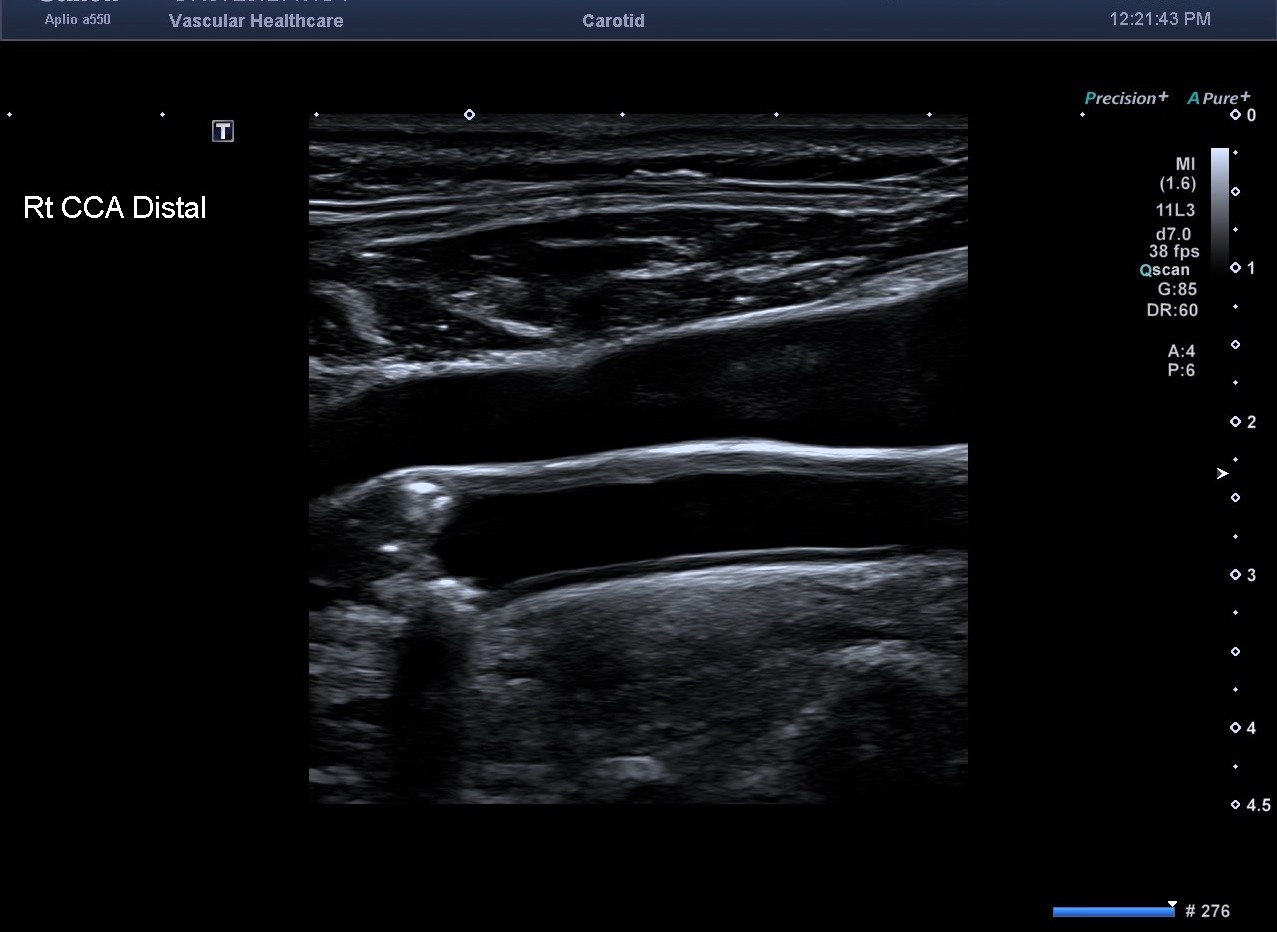Click the depth scale label "0"
The width and height of the screenshot is (1277, 932).
(x=1251, y=116)
